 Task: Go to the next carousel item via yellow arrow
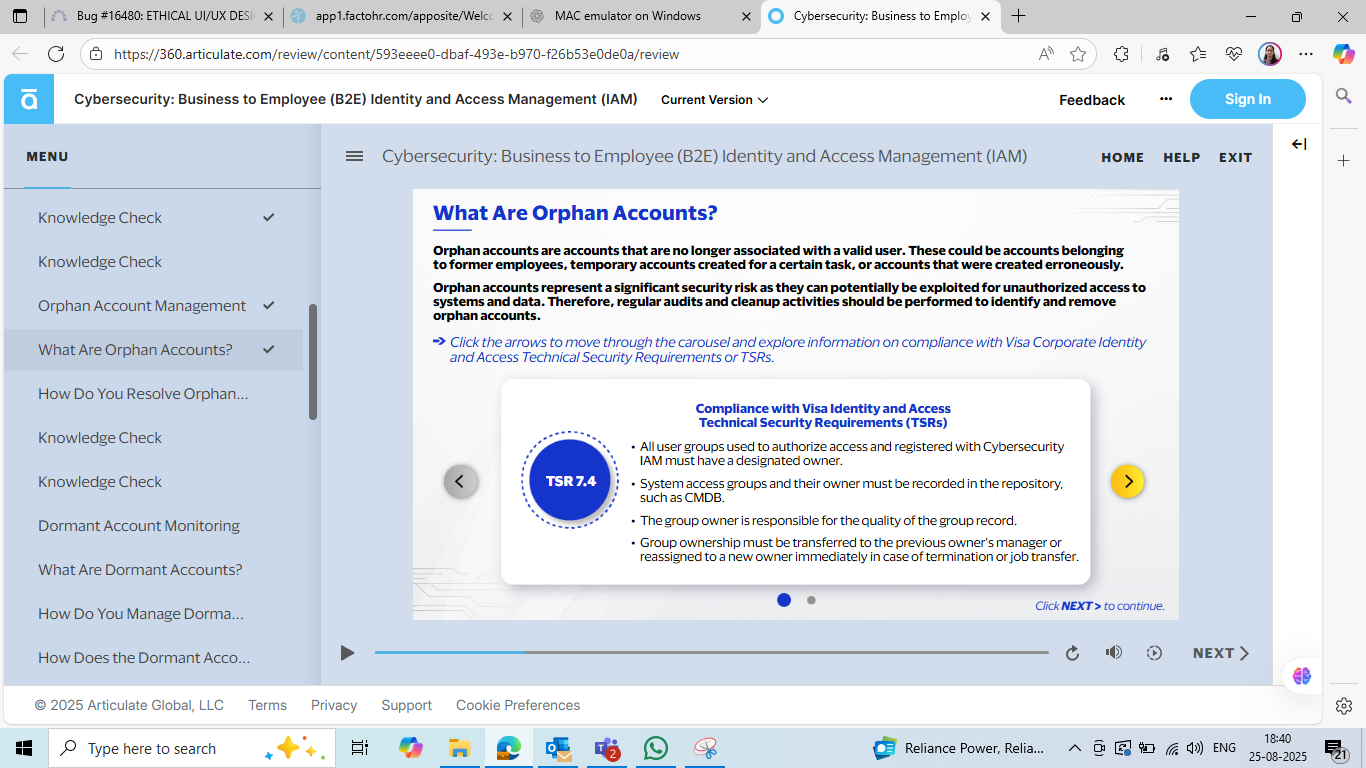click(x=1127, y=481)
